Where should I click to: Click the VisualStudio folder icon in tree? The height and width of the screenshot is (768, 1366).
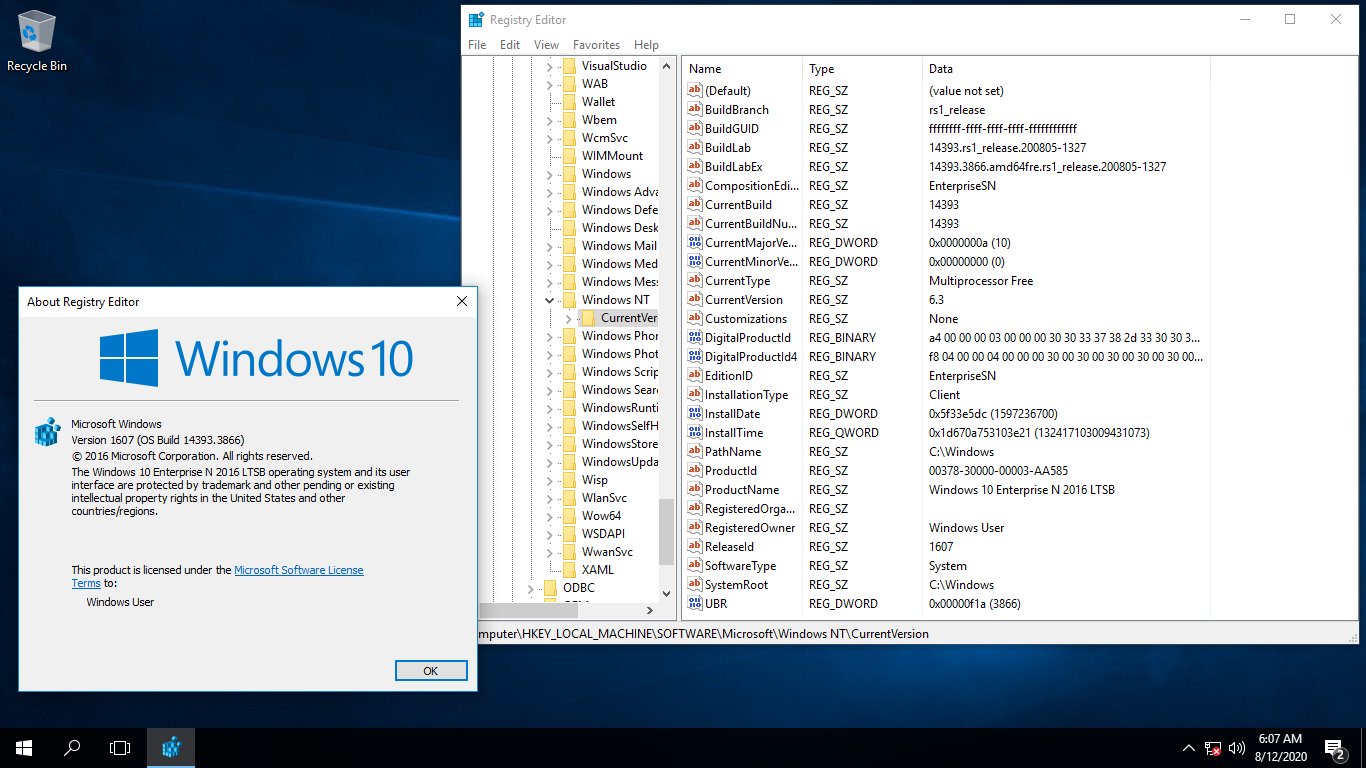(569, 66)
